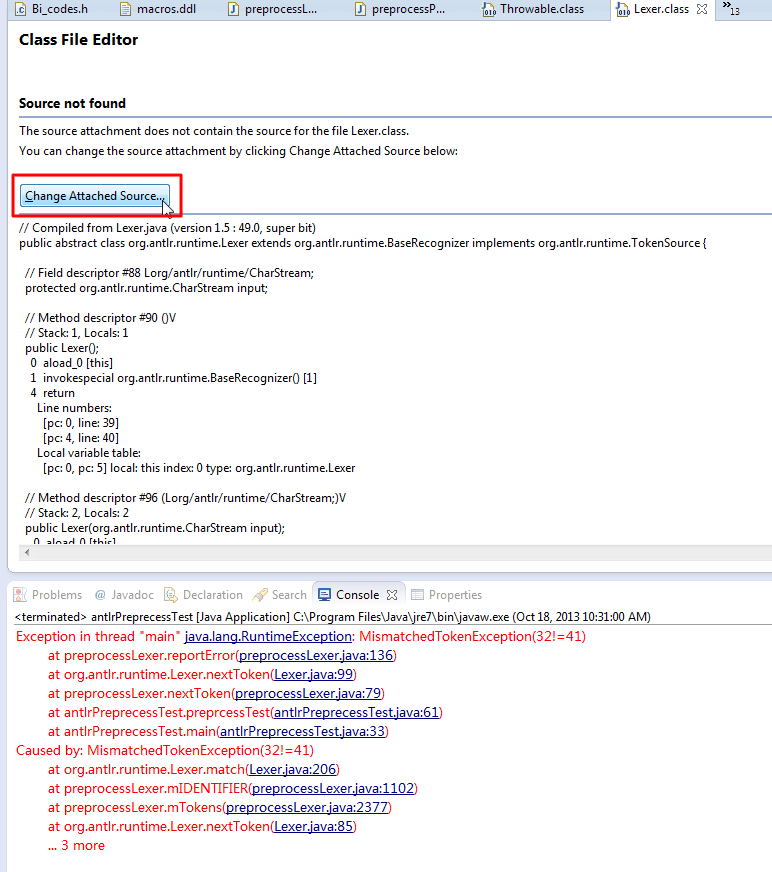Switch to Bi_codes.h editor tab
Image resolution: width=772 pixels, height=872 pixels.
[x=52, y=9]
